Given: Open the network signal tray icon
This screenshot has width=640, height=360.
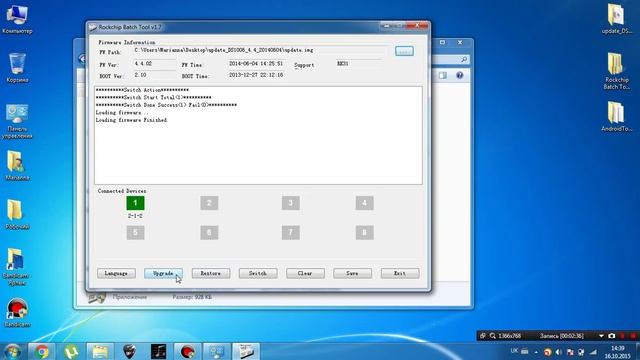Looking at the screenshot, I should pyautogui.click(x=593, y=352).
